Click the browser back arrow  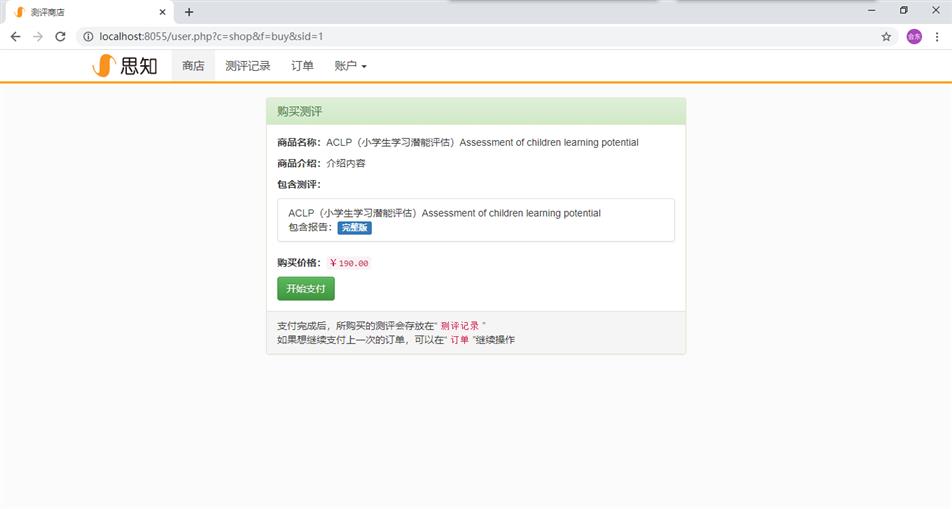[15, 37]
